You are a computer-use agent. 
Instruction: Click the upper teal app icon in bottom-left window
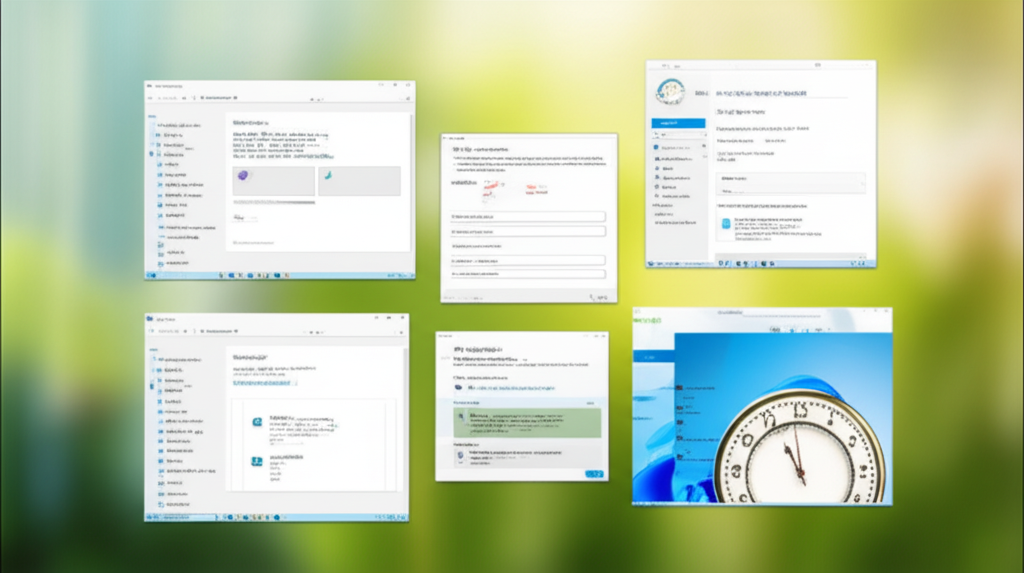(x=257, y=423)
